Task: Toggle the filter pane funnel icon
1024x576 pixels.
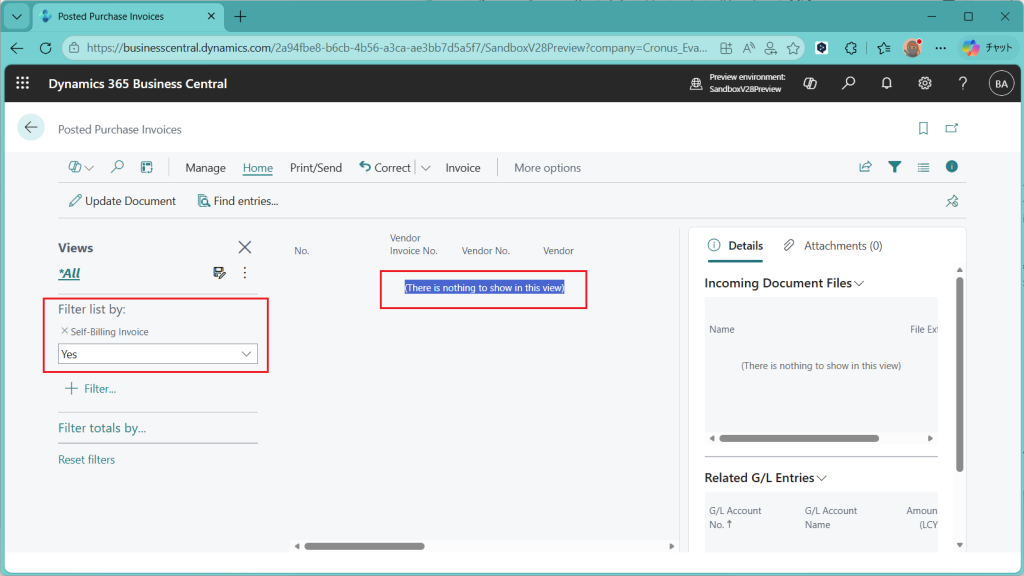Action: click(x=894, y=167)
